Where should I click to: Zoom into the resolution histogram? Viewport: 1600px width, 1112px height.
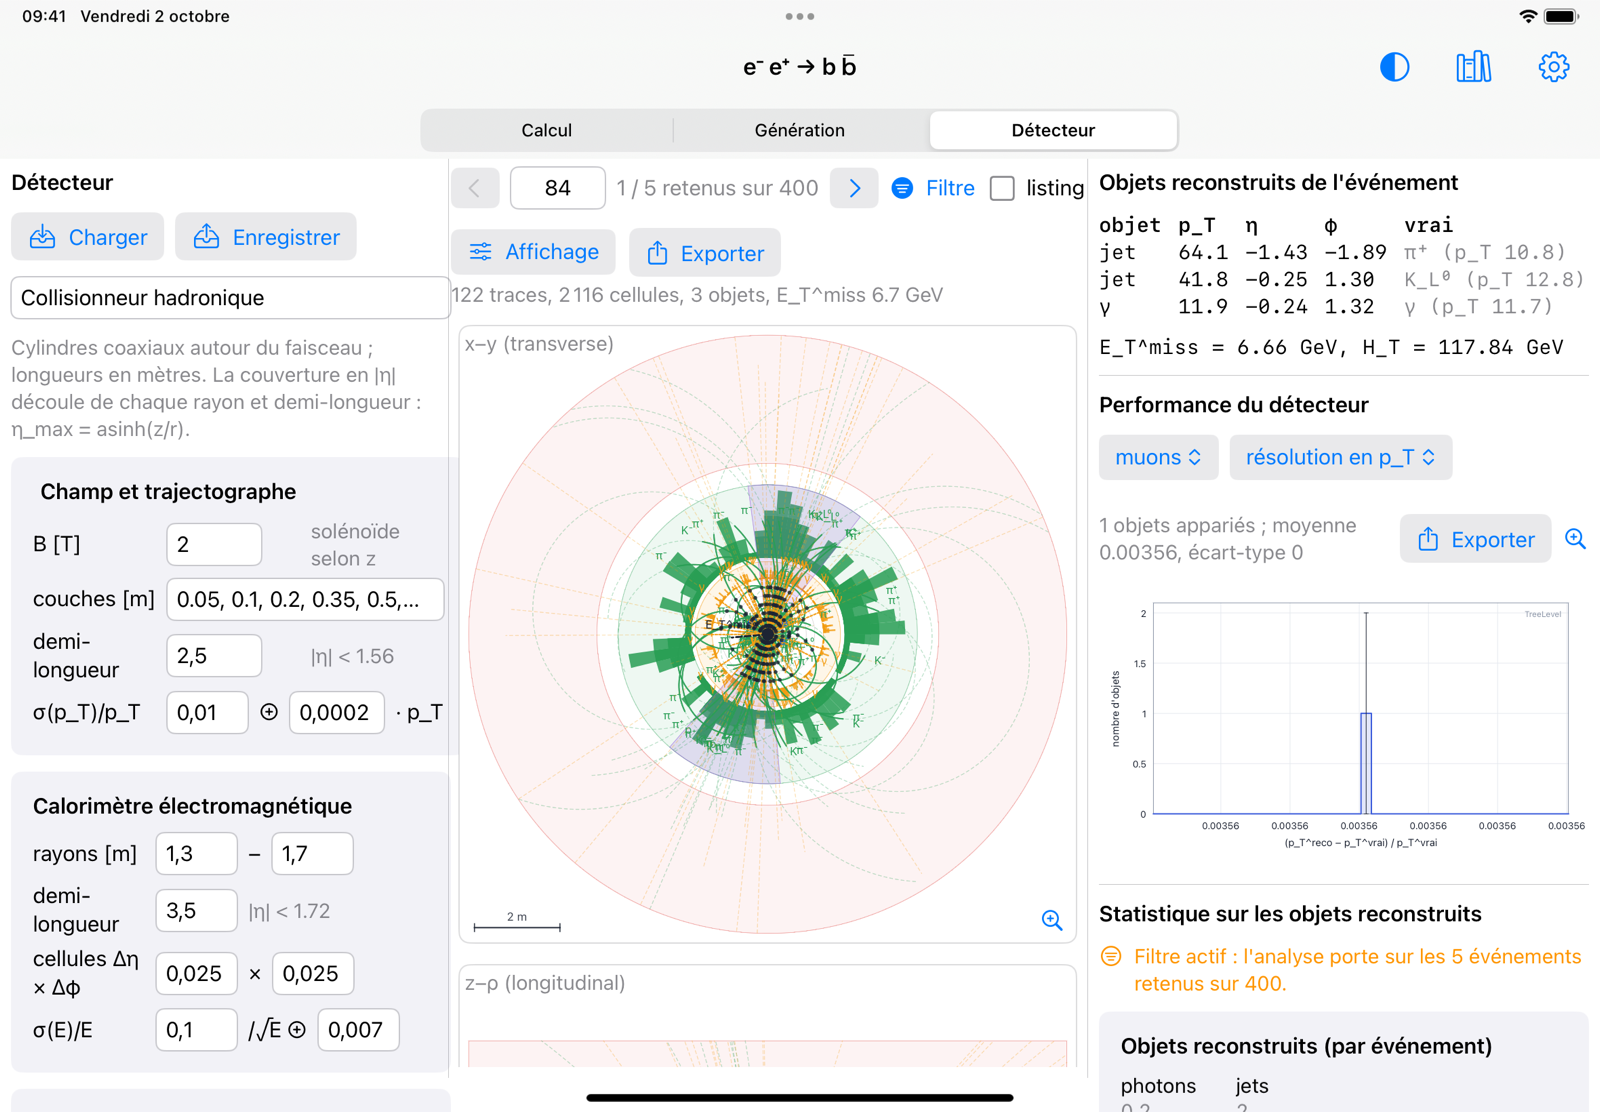tap(1575, 539)
